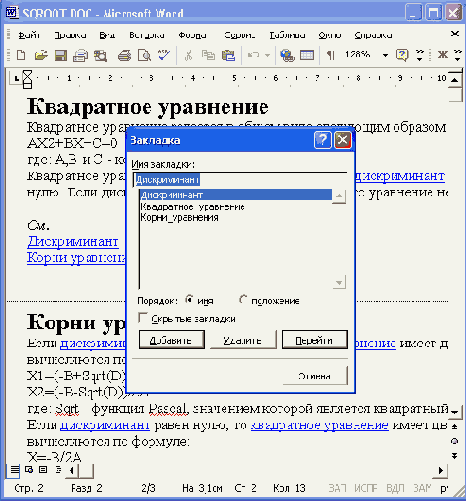Viewport: 466px width, 501px height.
Task: Open the Сервис menu
Action: pos(239,35)
